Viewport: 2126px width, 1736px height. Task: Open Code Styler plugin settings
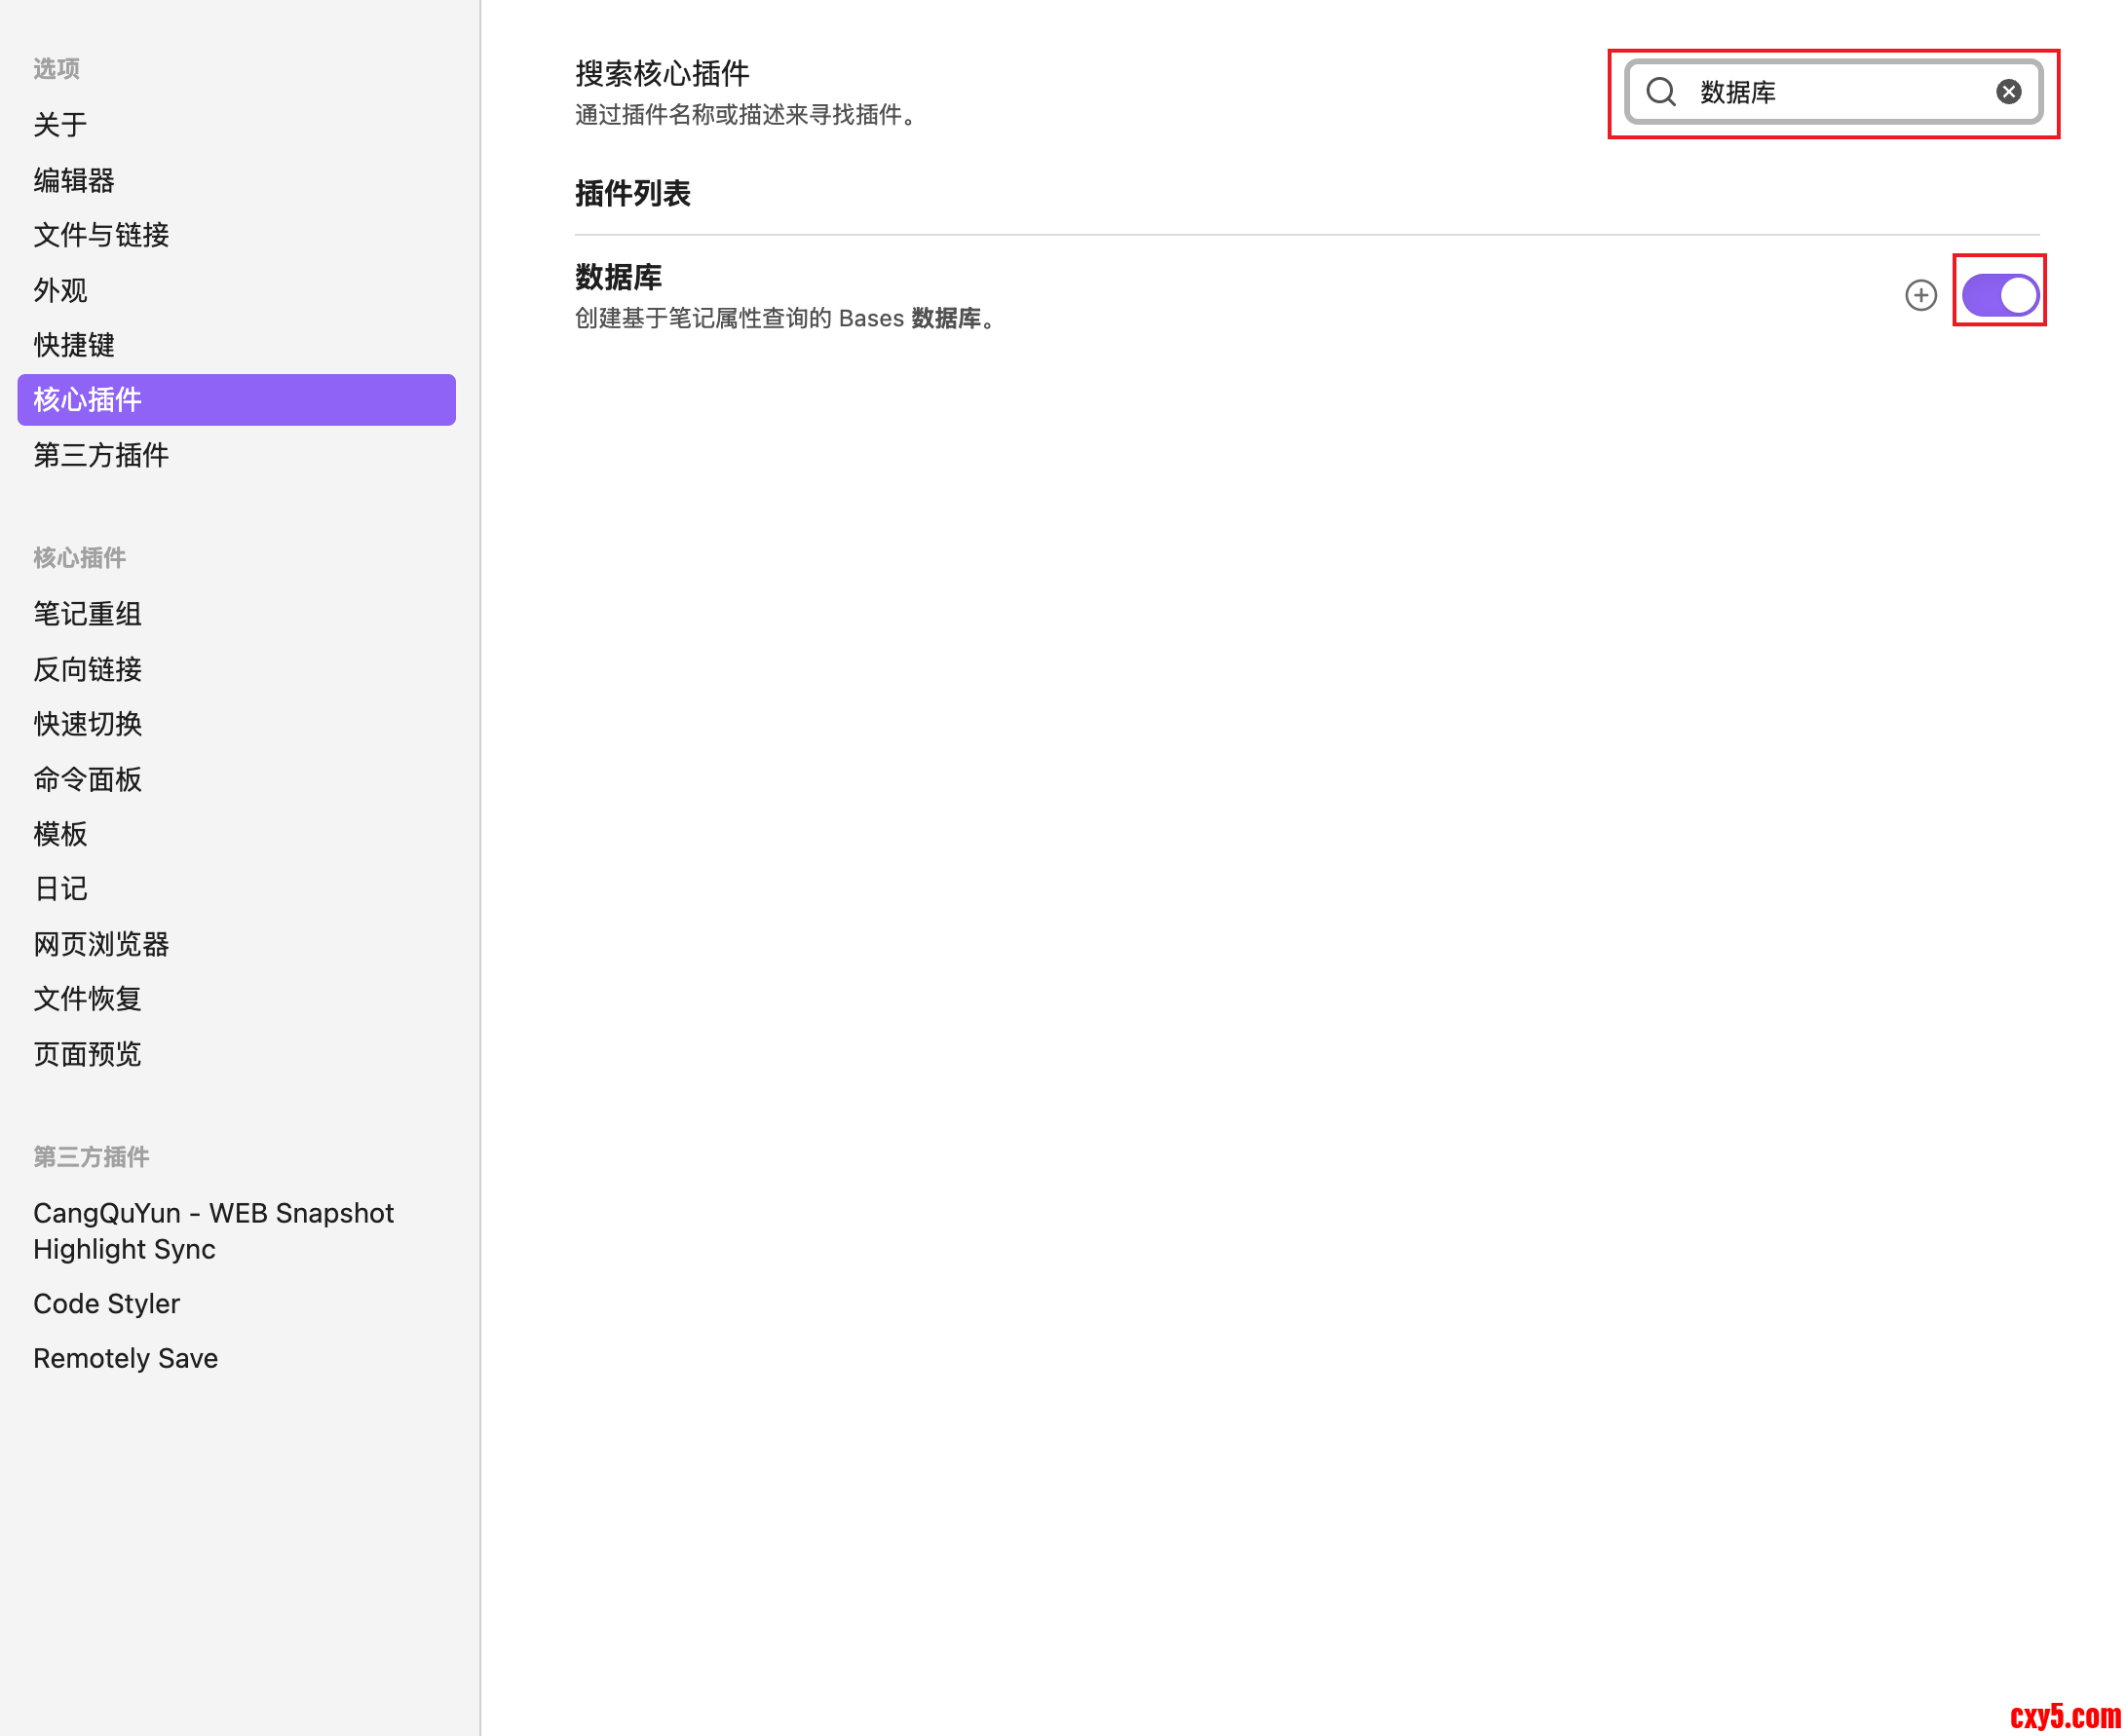click(106, 1303)
